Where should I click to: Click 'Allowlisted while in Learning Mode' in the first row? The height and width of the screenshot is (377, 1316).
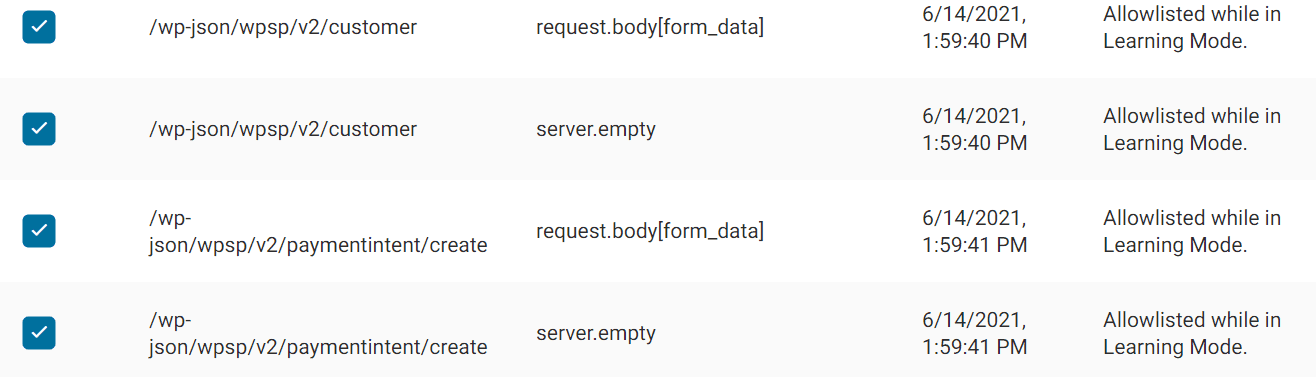click(x=1192, y=27)
